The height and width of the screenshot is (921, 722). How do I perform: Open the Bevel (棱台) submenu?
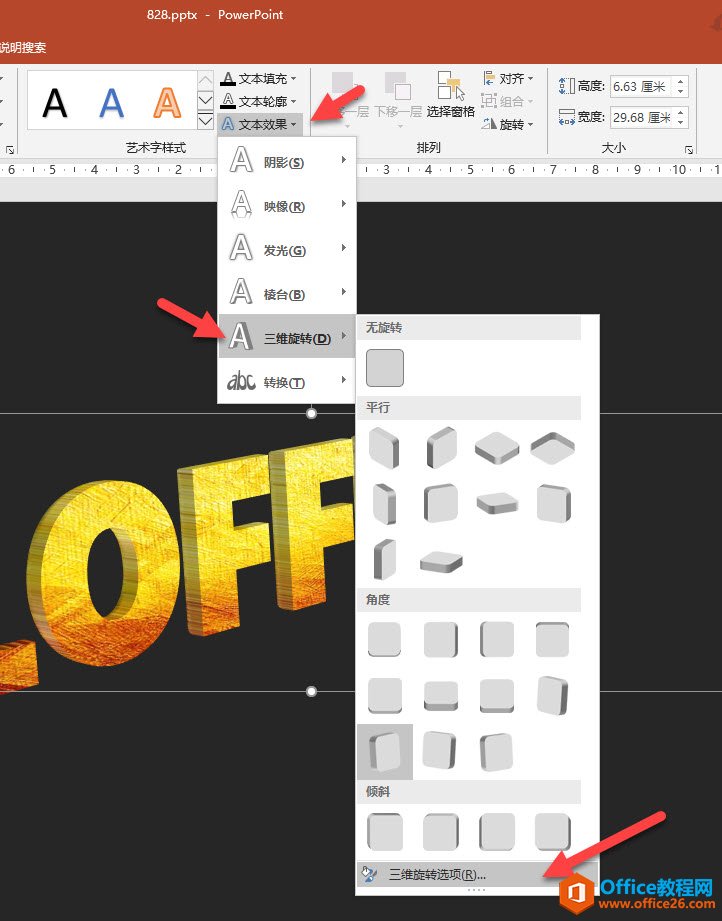pyautogui.click(x=287, y=293)
